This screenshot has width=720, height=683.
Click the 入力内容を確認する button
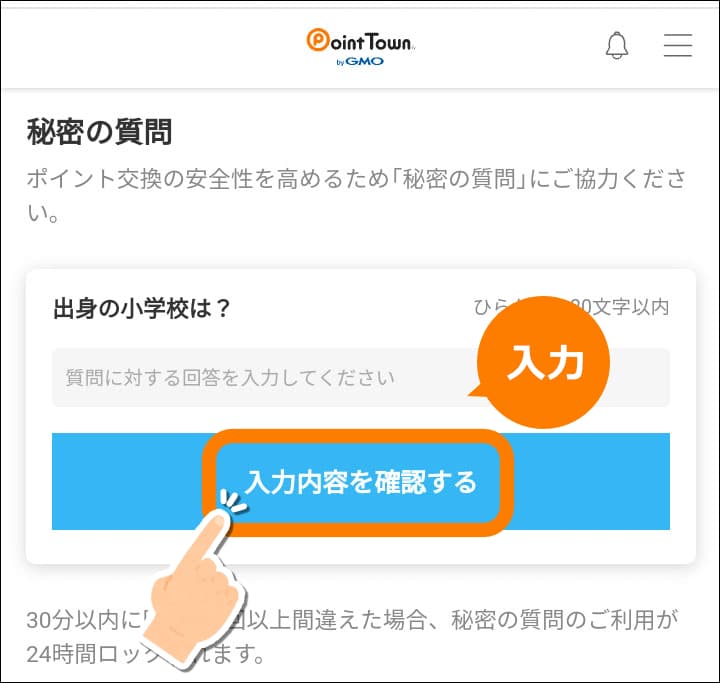click(360, 482)
